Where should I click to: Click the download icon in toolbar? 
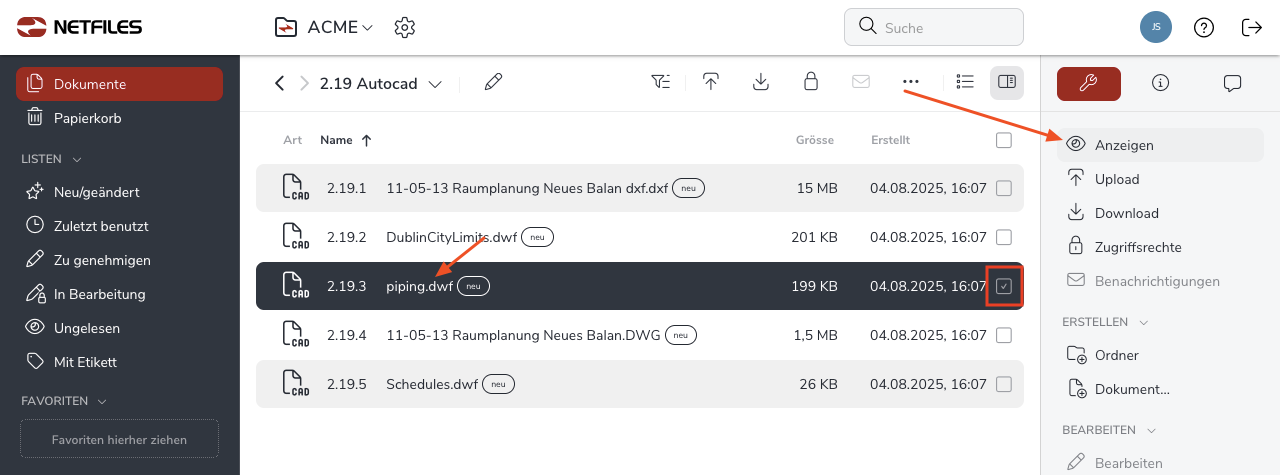coord(761,83)
